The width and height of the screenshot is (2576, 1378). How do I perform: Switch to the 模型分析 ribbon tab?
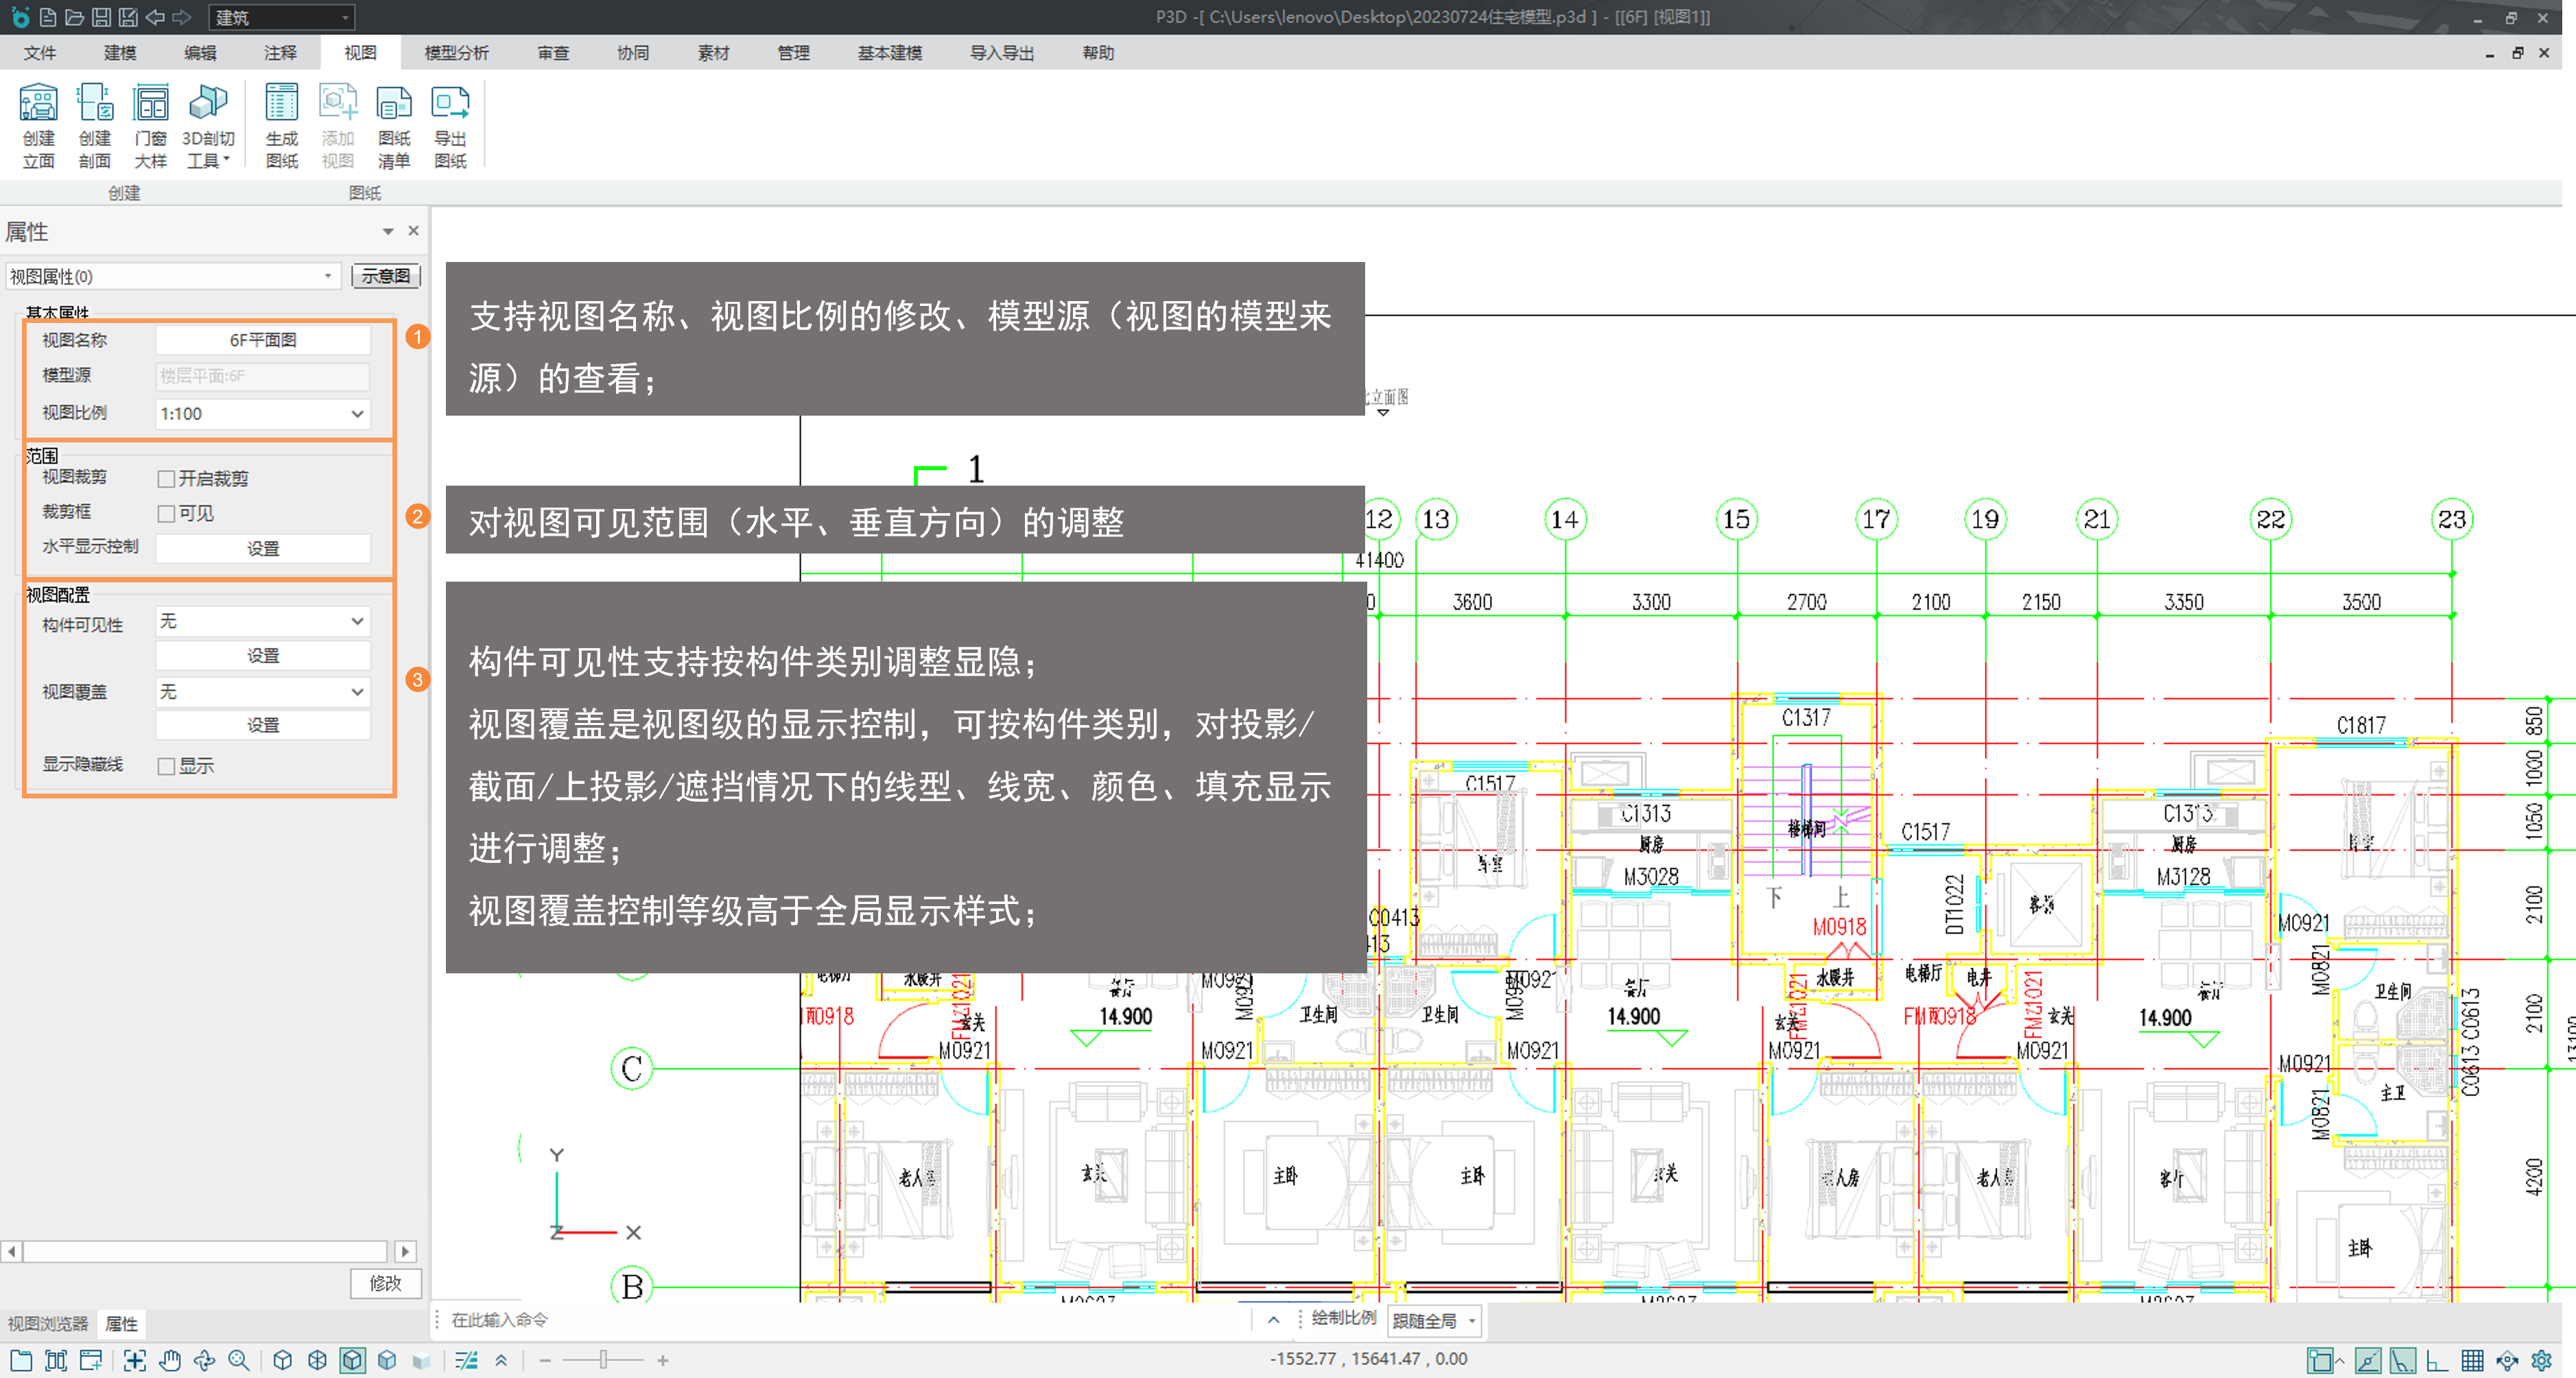456,53
